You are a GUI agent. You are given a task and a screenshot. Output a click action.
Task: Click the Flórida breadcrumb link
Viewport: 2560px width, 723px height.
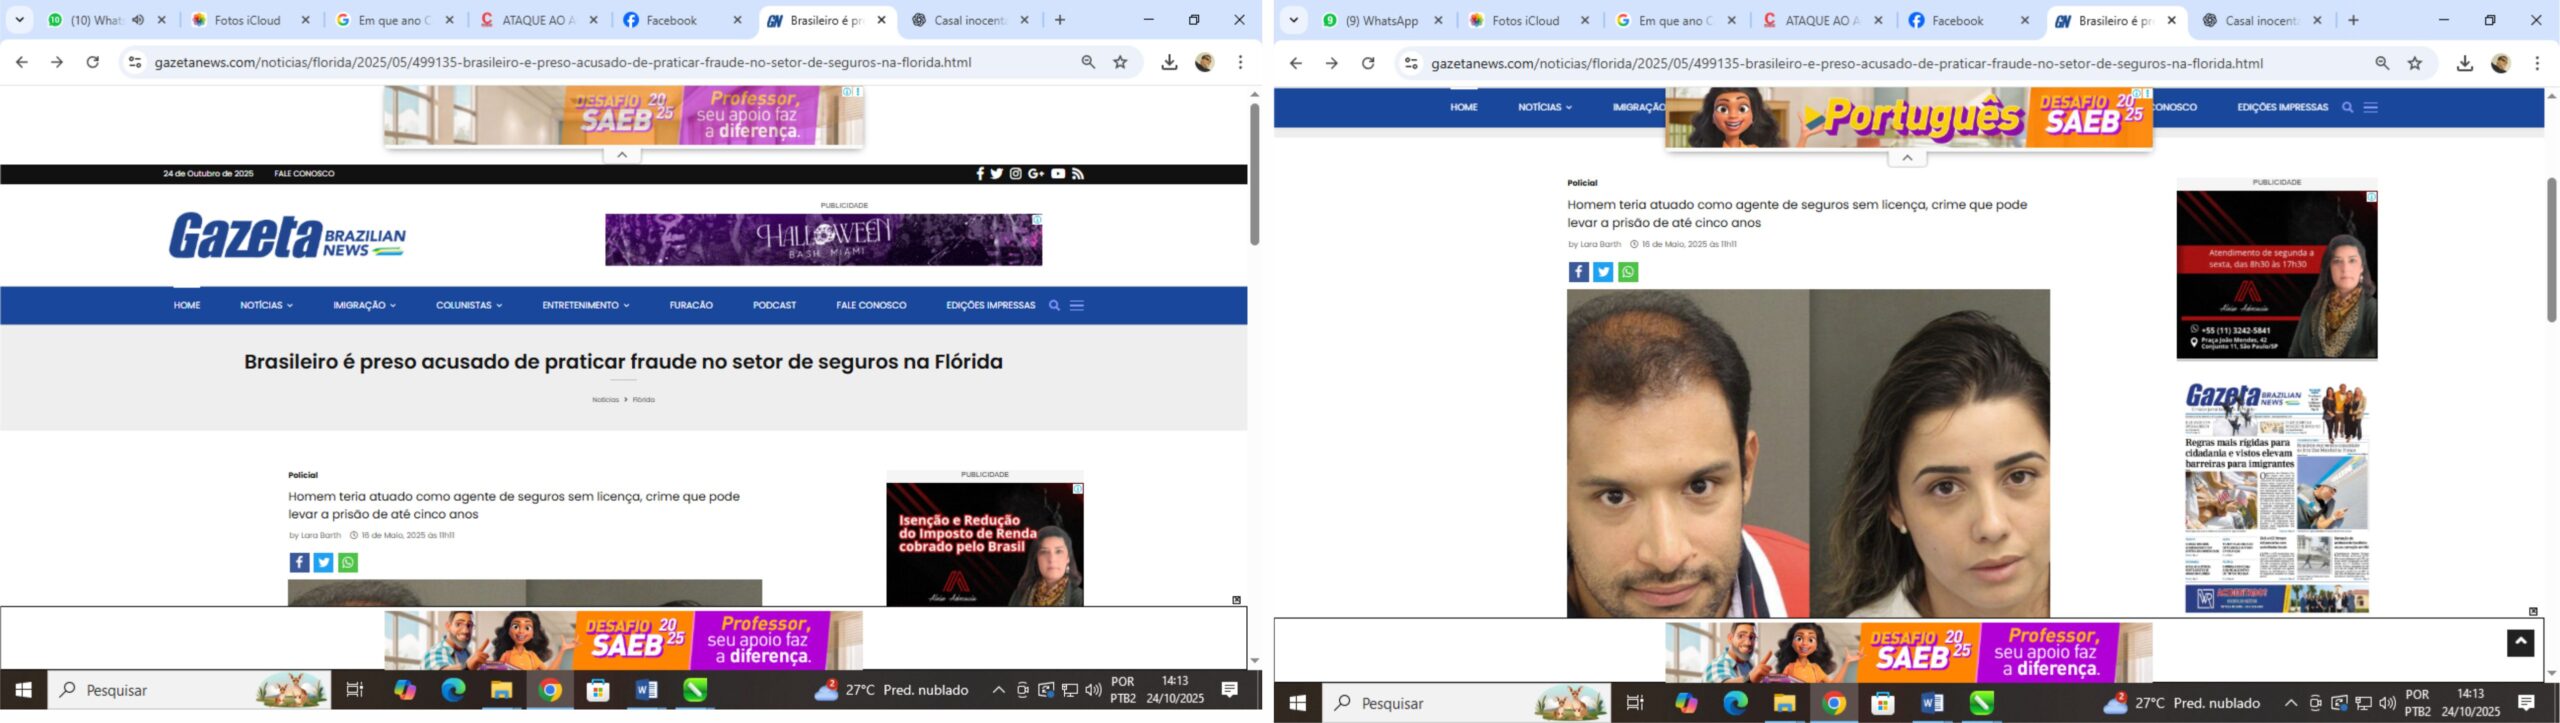pos(644,400)
